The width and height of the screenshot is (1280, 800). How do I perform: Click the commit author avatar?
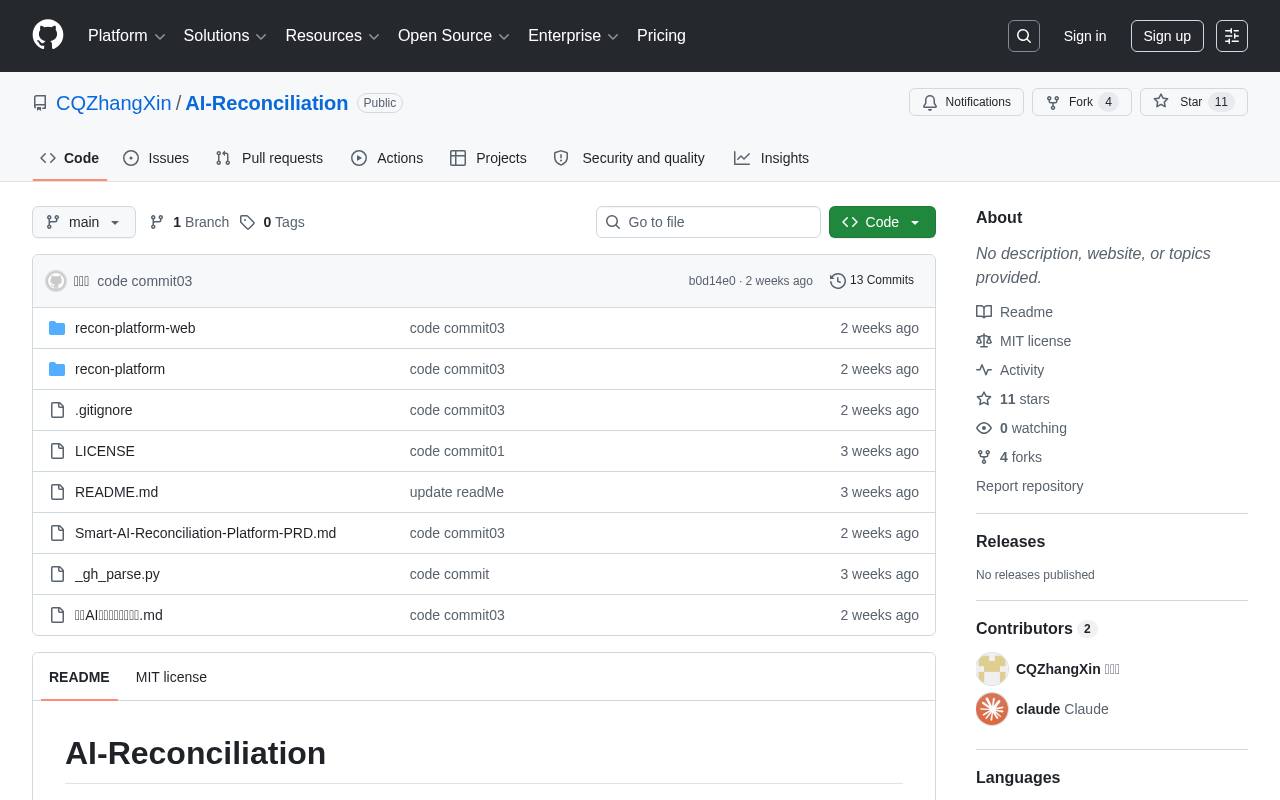coord(56,281)
